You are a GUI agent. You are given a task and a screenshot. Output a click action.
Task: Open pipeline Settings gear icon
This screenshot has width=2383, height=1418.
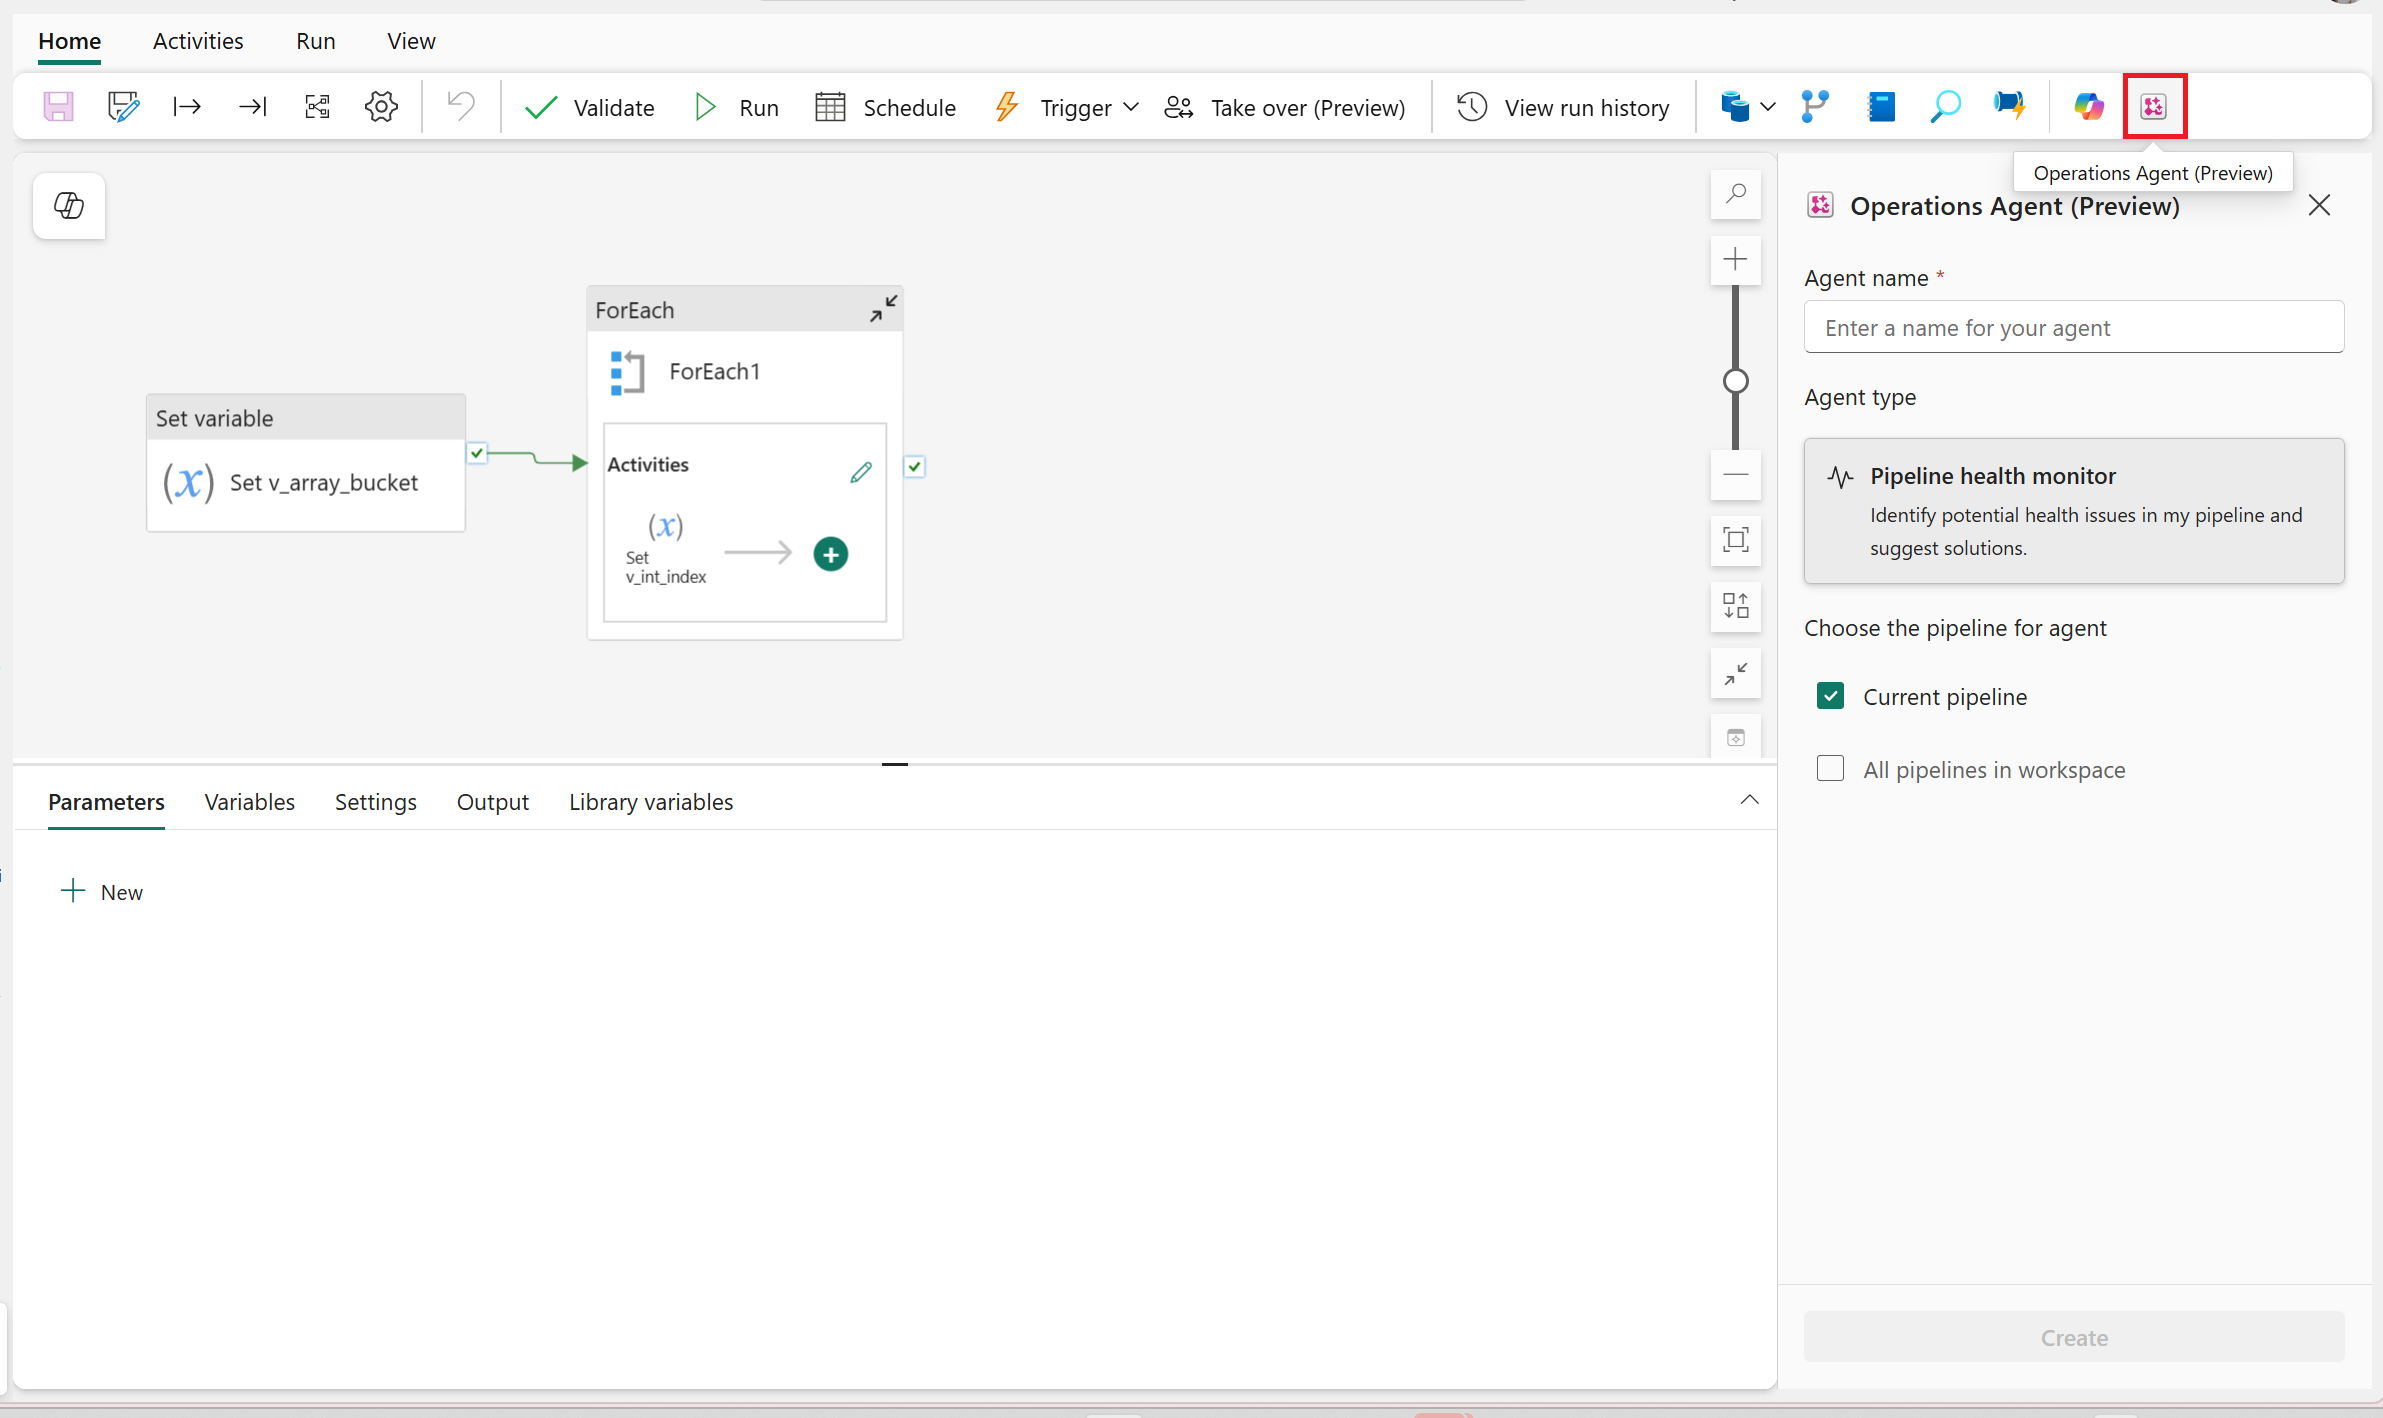pyautogui.click(x=381, y=106)
